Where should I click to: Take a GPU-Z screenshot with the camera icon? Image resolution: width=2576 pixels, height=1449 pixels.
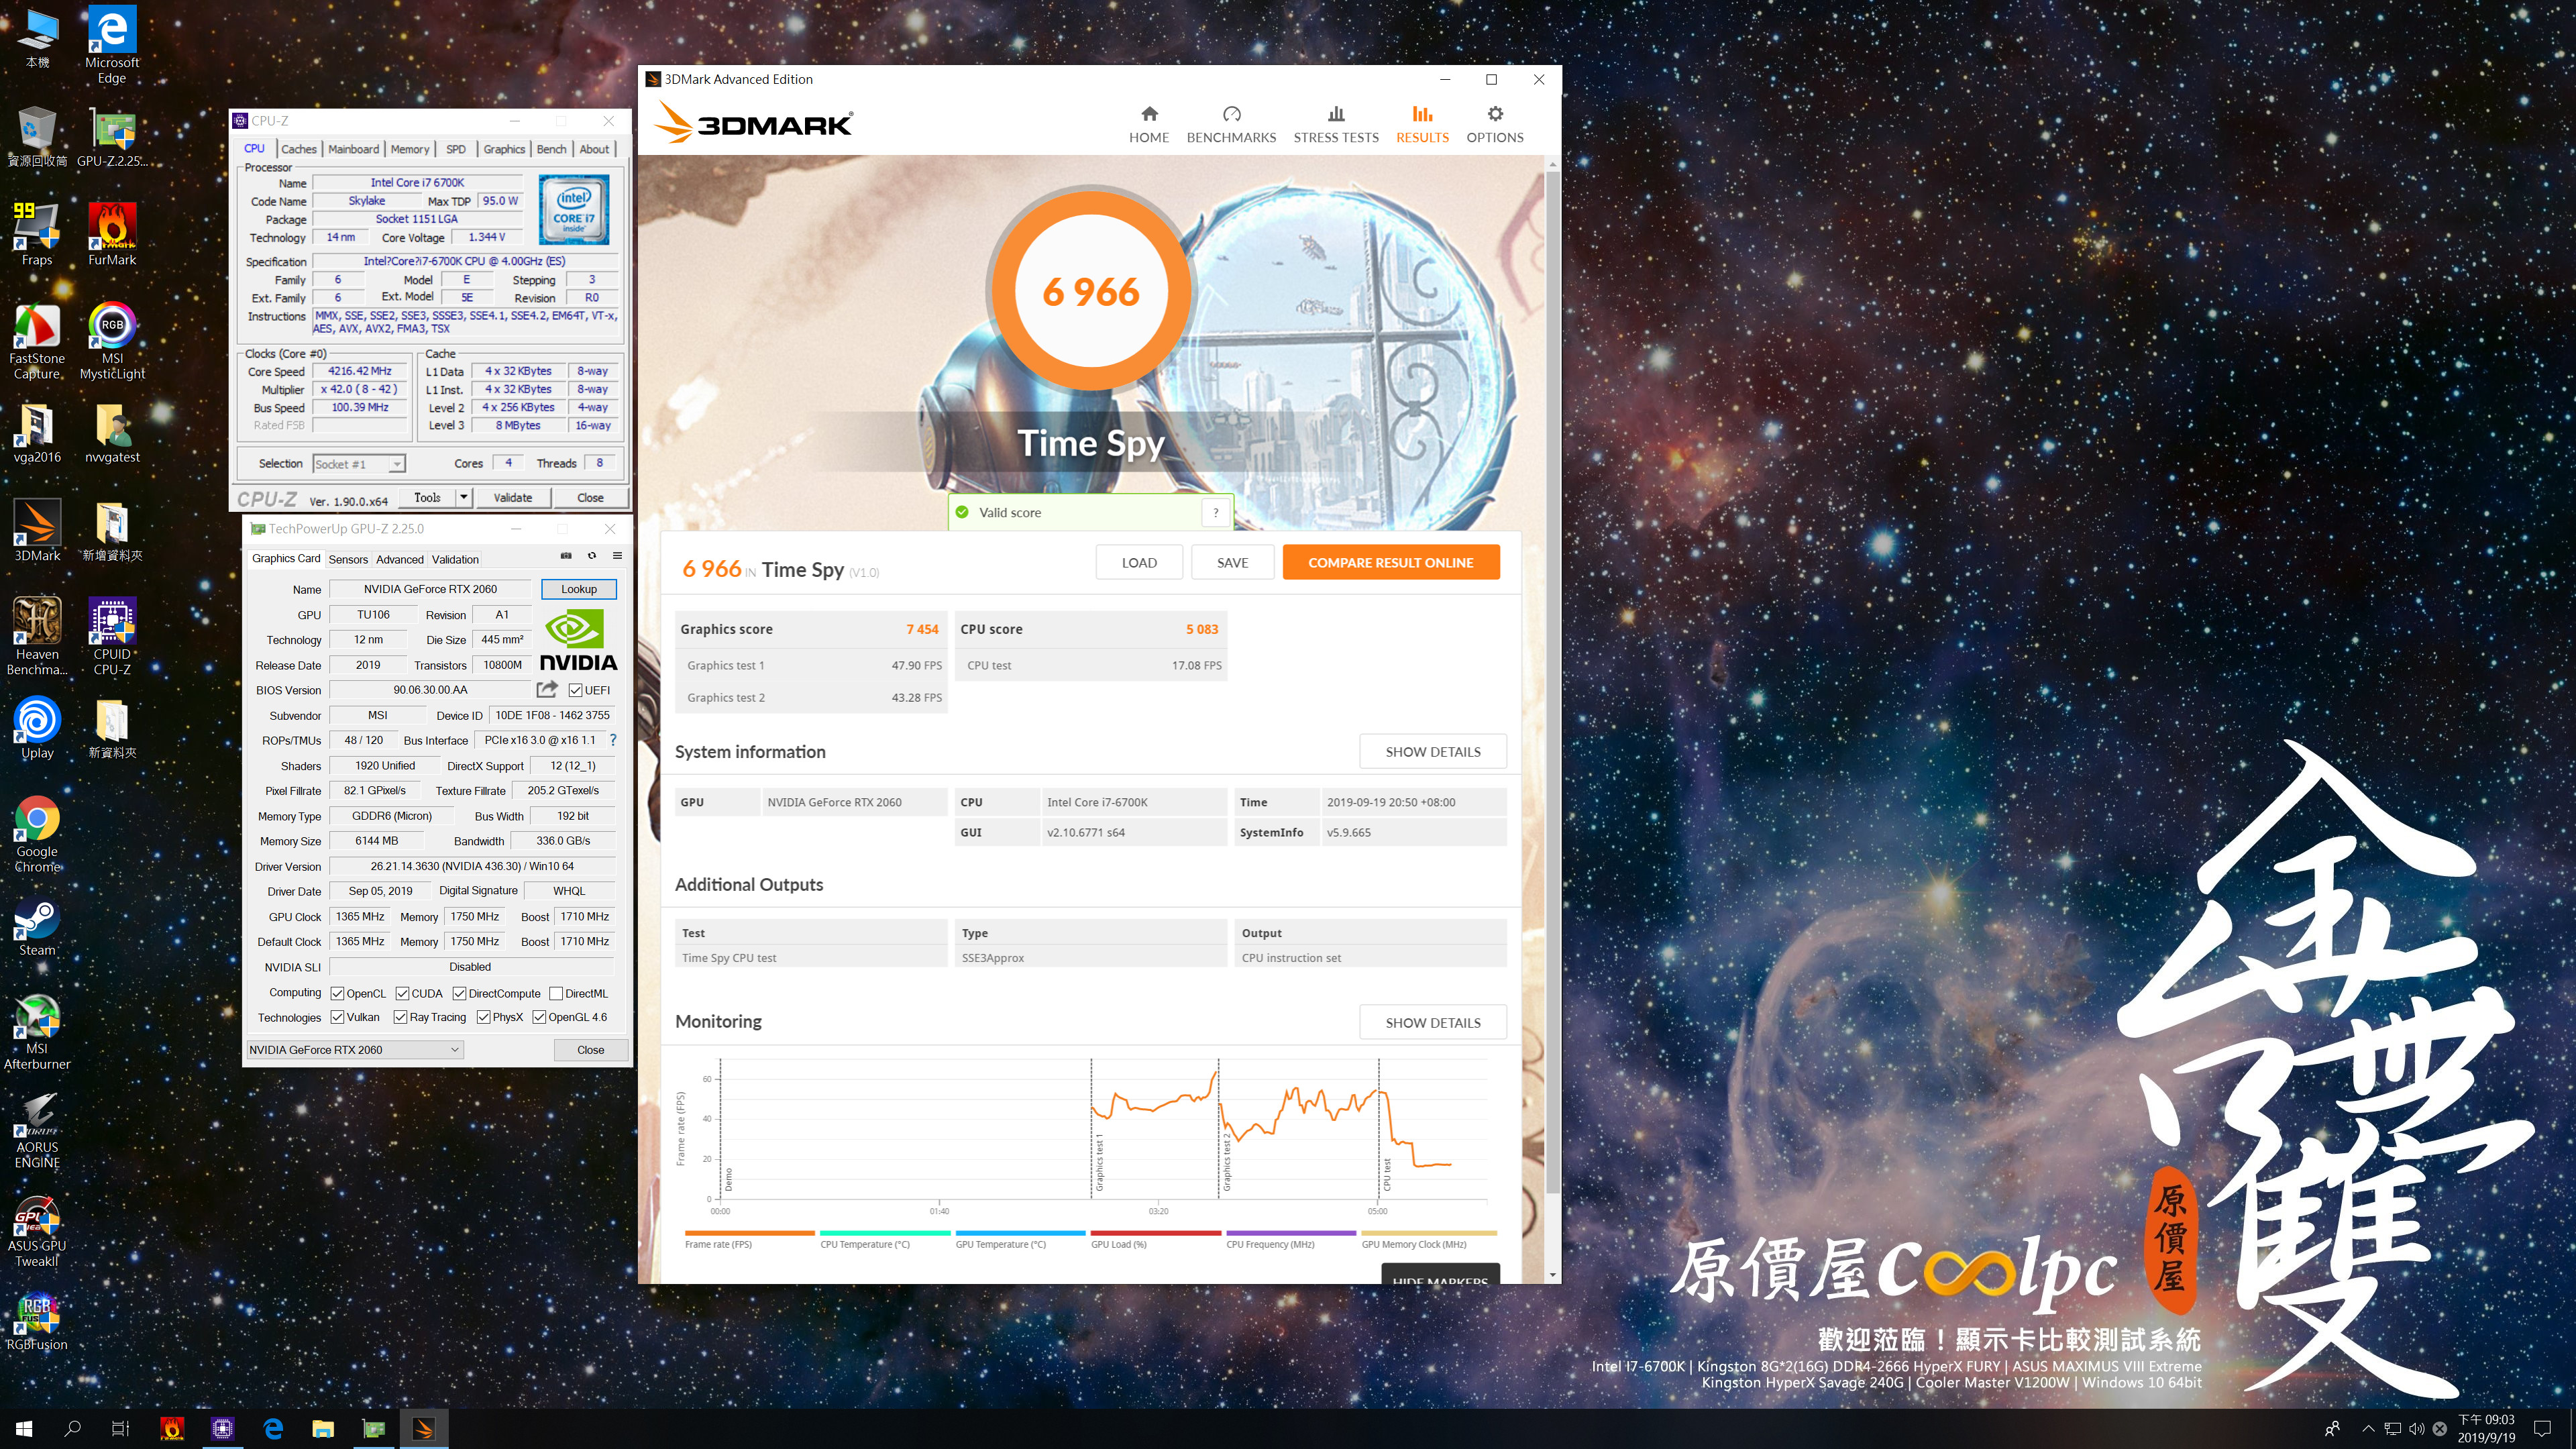pyautogui.click(x=566, y=556)
